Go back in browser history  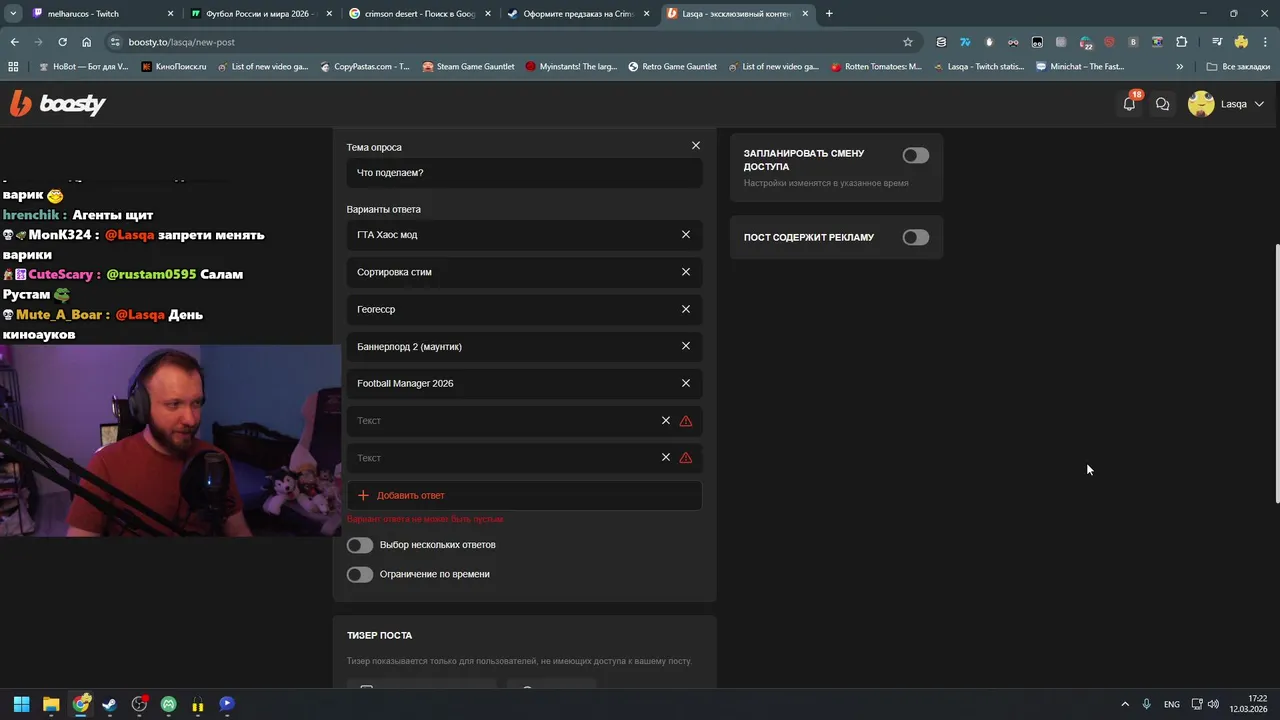pyautogui.click(x=14, y=42)
